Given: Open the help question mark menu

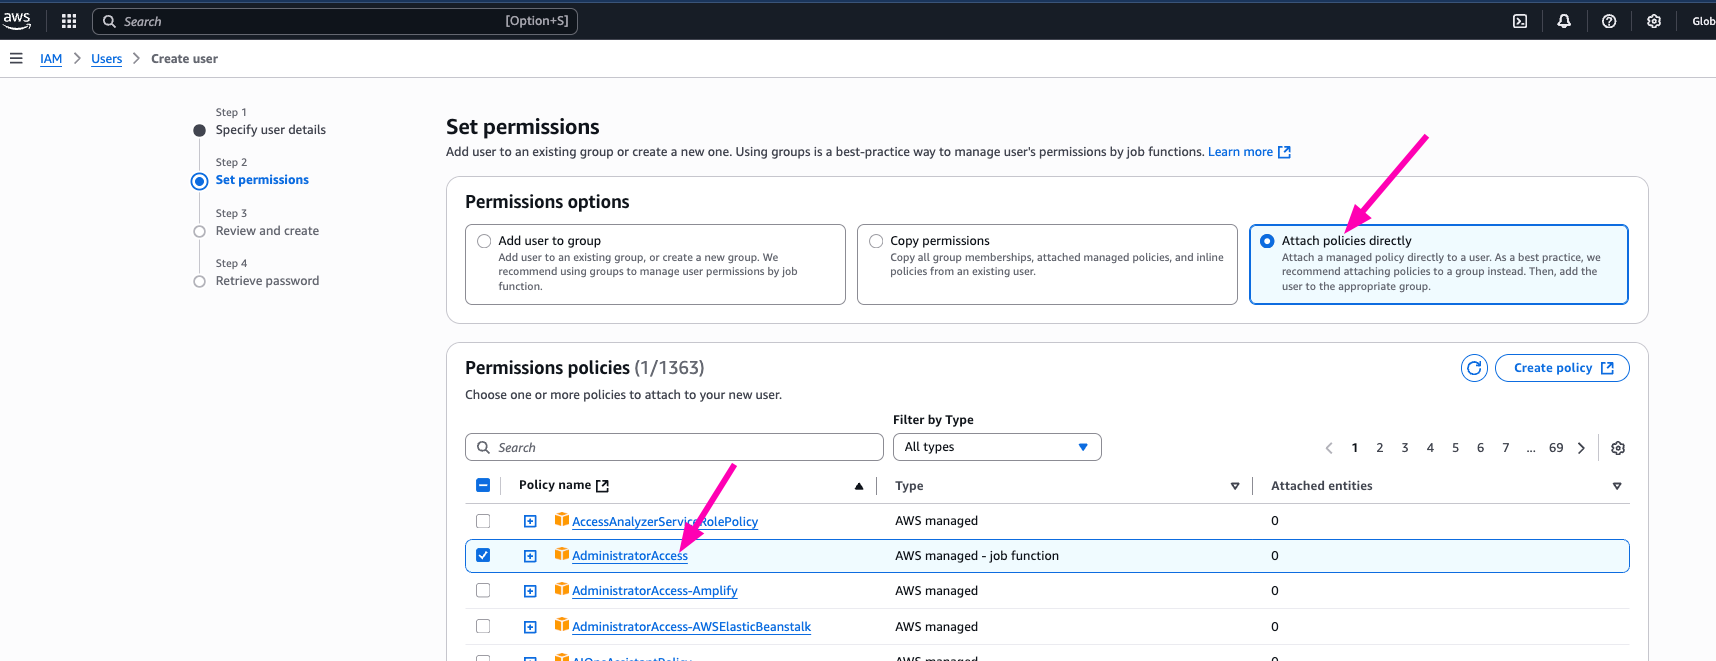Looking at the screenshot, I should pos(1609,21).
